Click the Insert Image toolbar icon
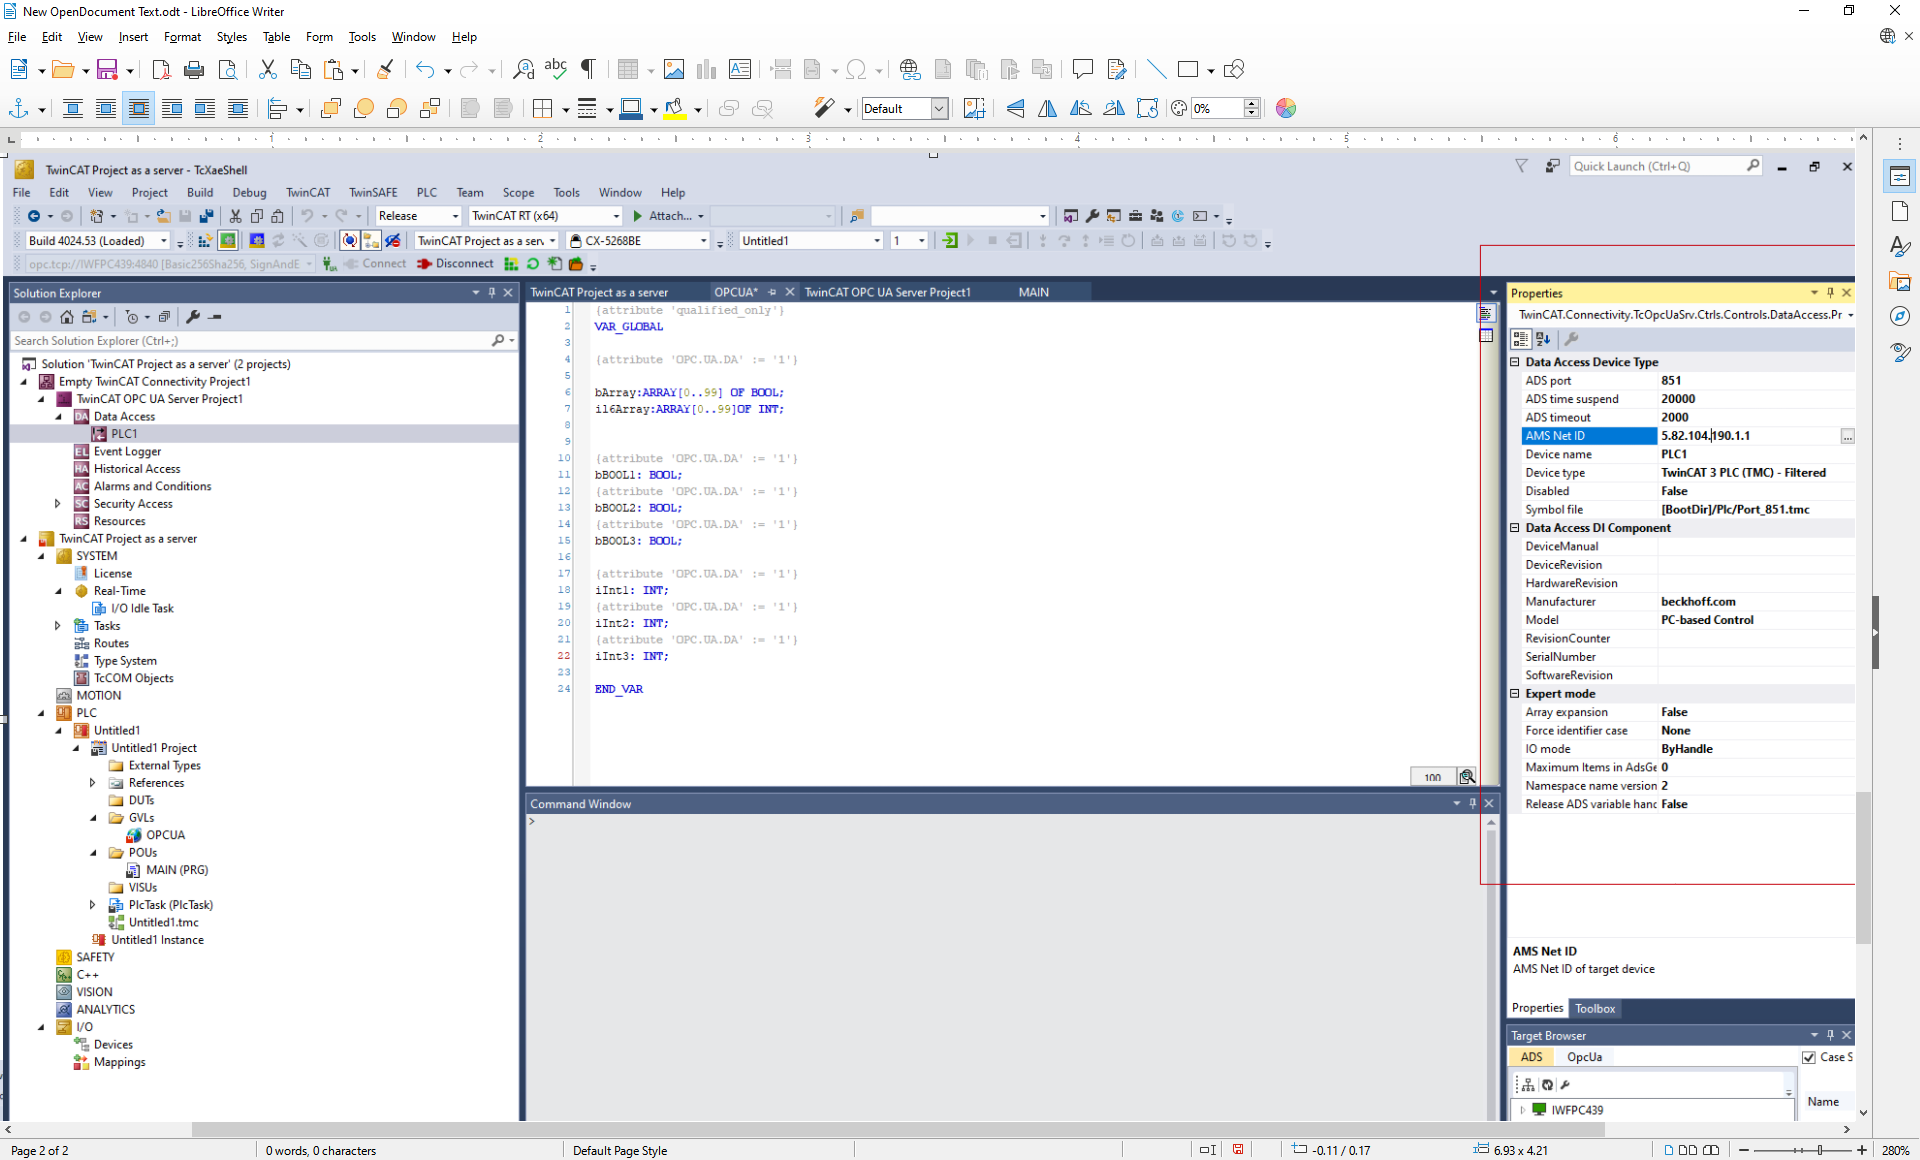 674,69
